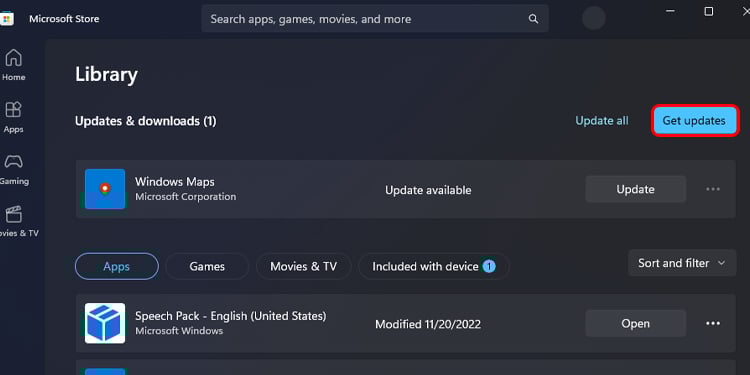
Task: Expand the Sort and filter dropdown
Action: 682,263
